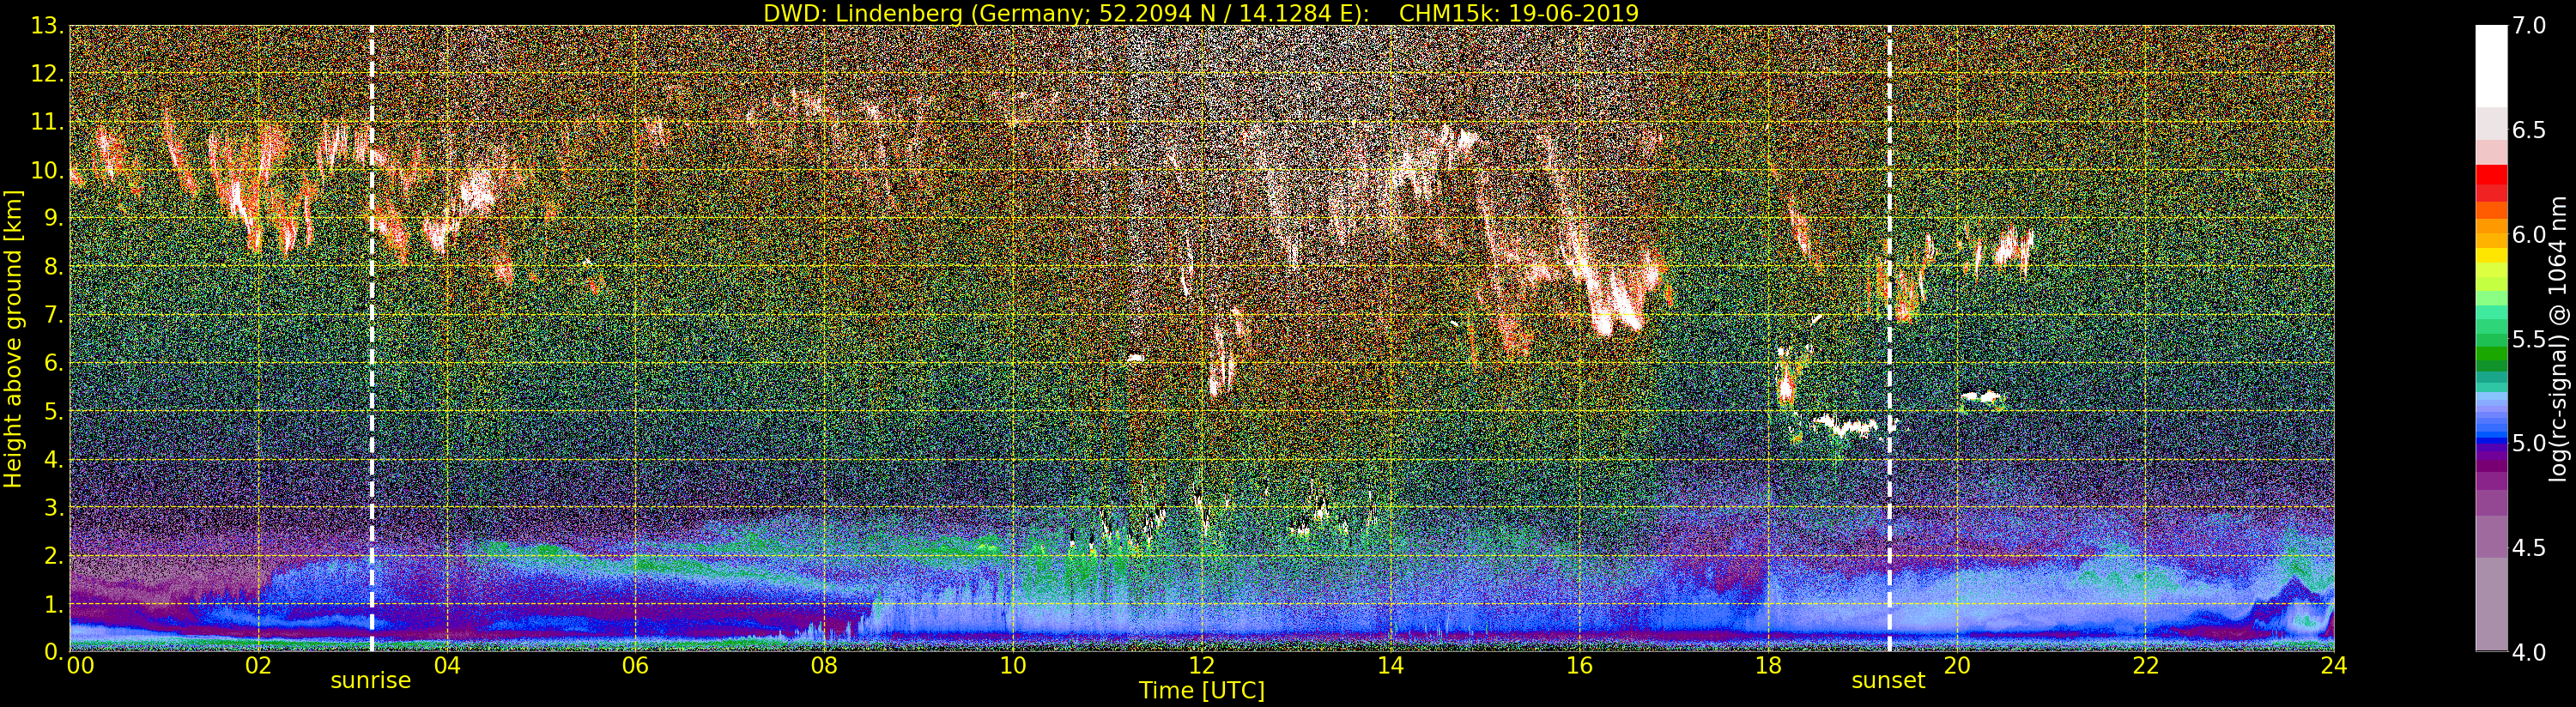2576x707 pixels.
Task: Click the '11.' height axis tick
Action: [x=47, y=122]
